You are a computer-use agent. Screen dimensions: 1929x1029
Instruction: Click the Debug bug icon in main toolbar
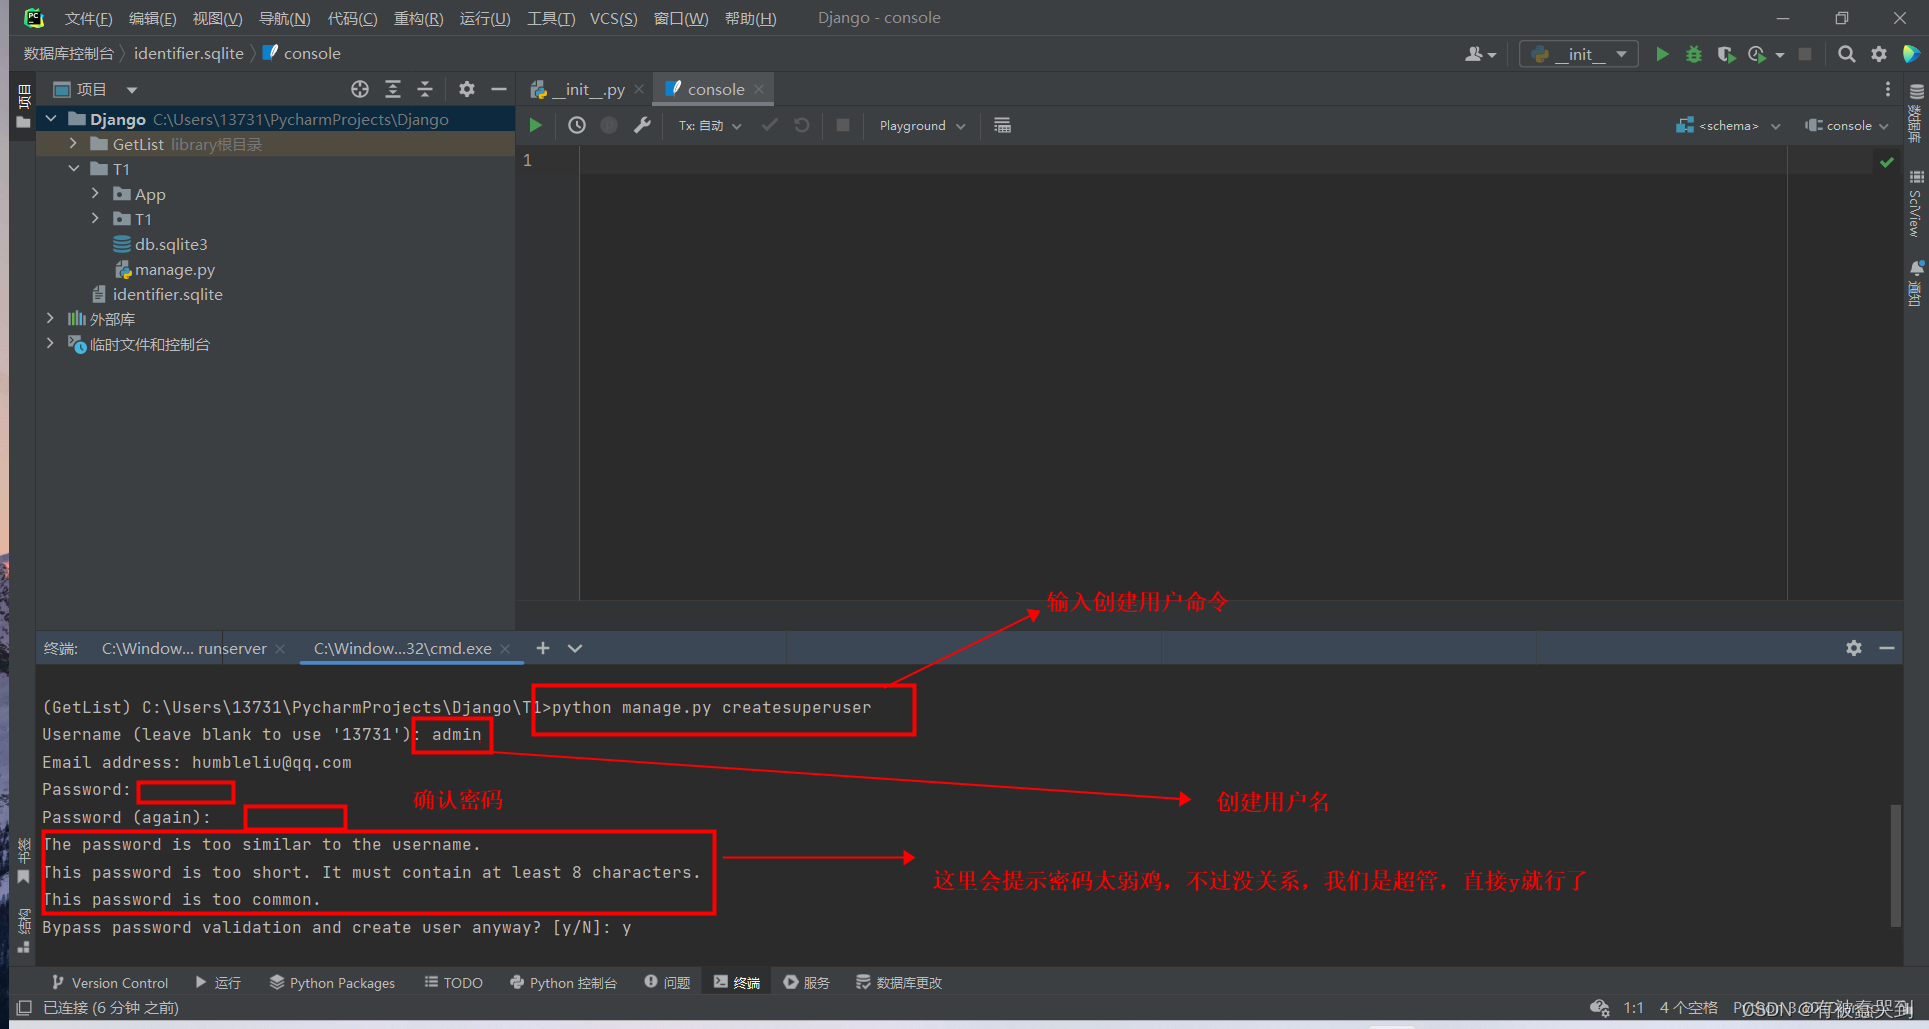[x=1694, y=54]
